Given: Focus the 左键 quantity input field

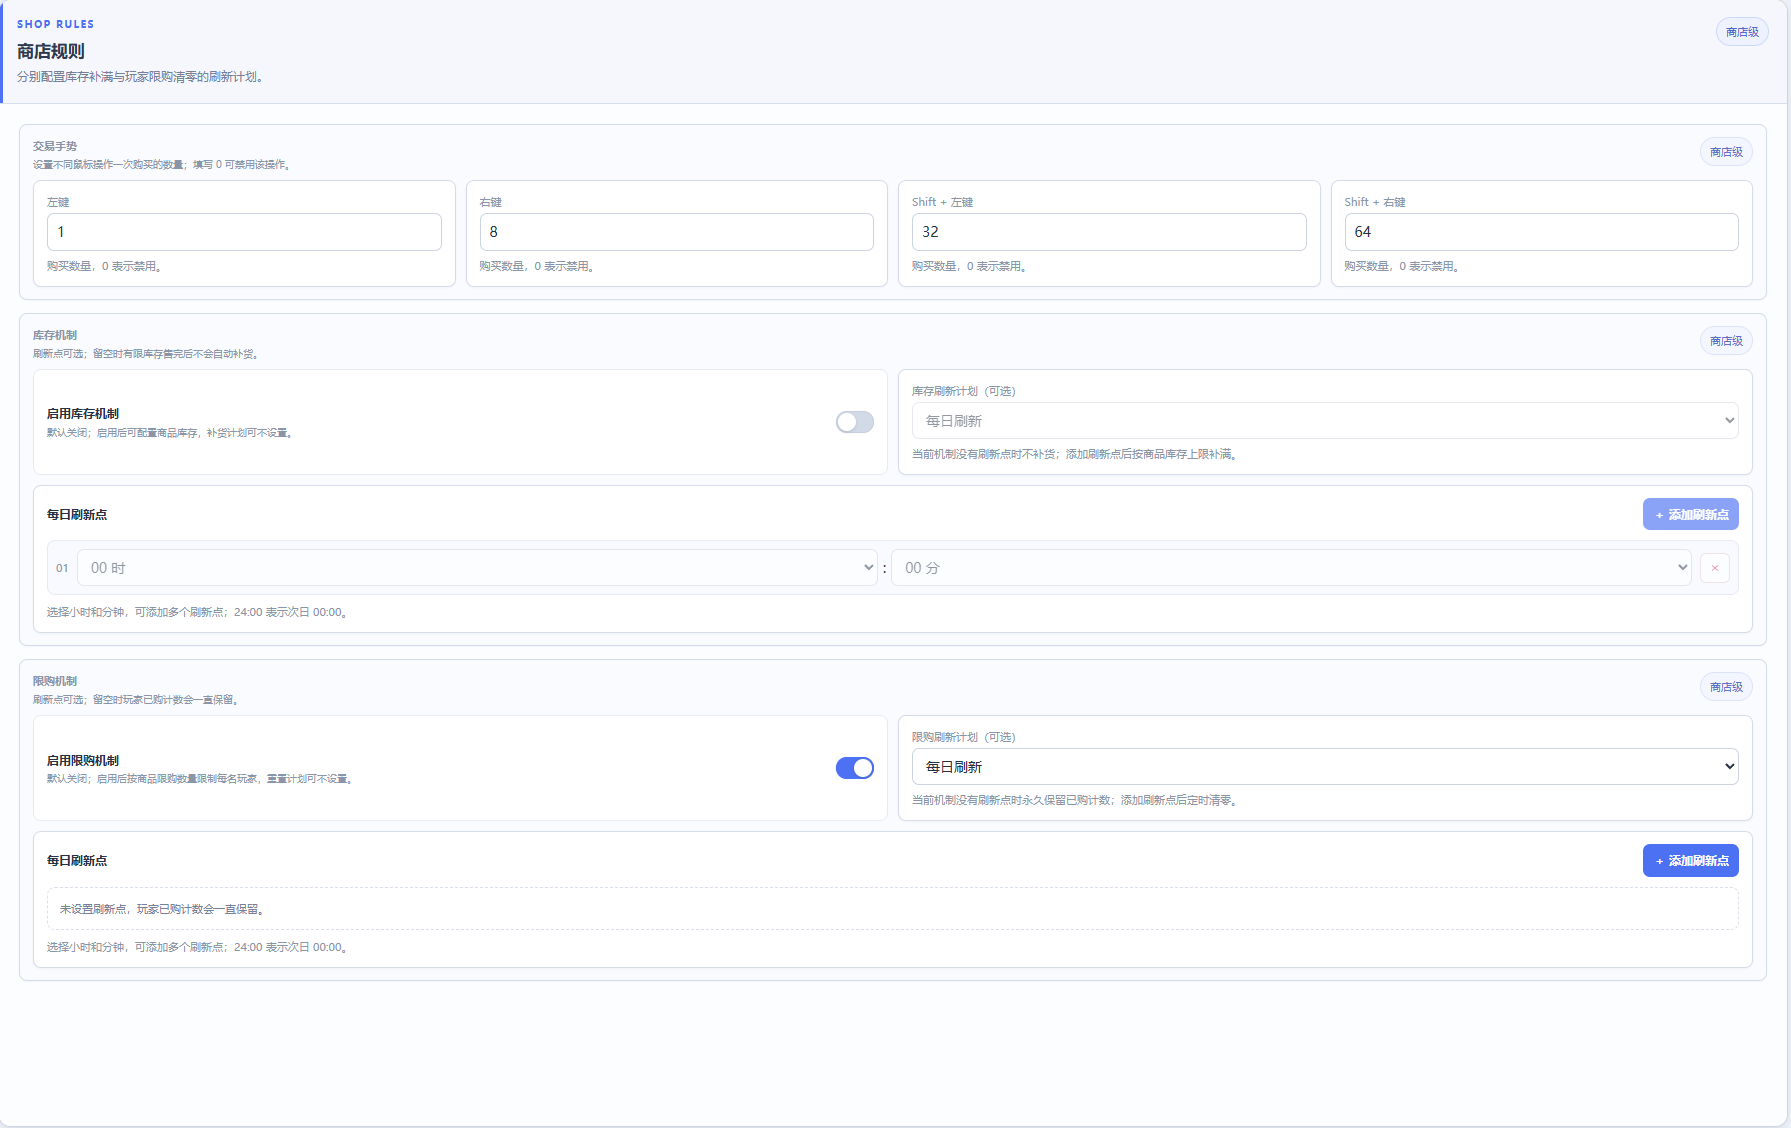Looking at the screenshot, I should [244, 232].
